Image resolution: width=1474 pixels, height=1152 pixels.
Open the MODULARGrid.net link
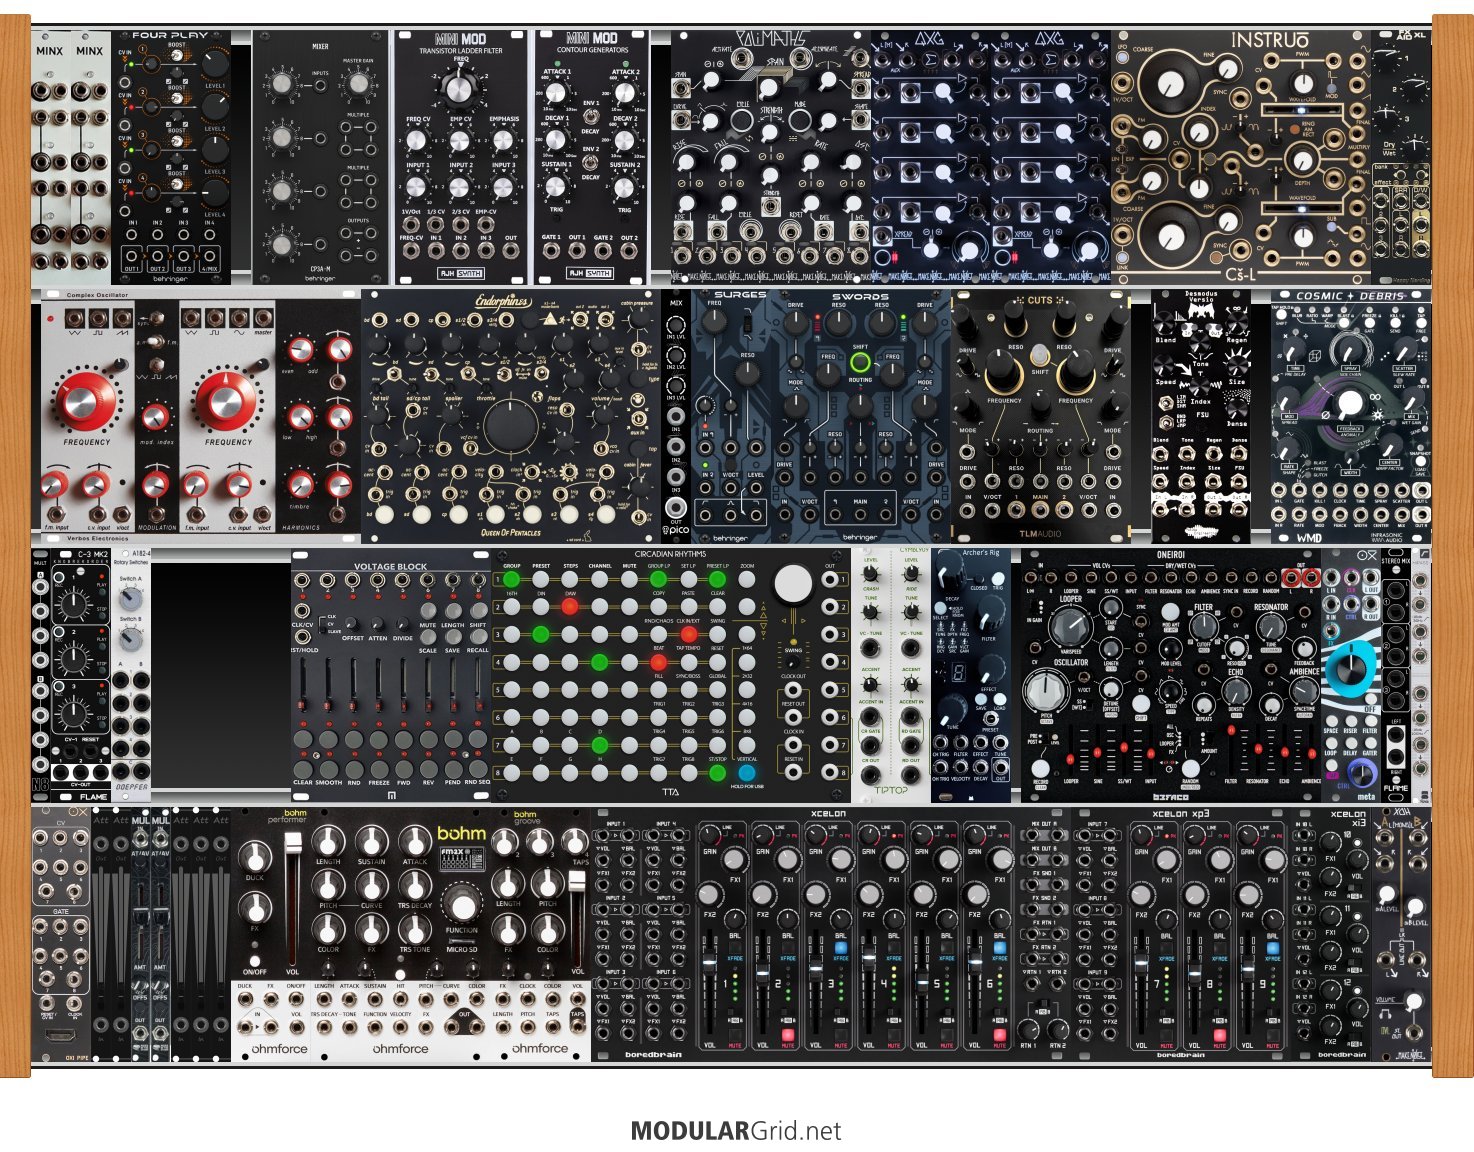(736, 1131)
